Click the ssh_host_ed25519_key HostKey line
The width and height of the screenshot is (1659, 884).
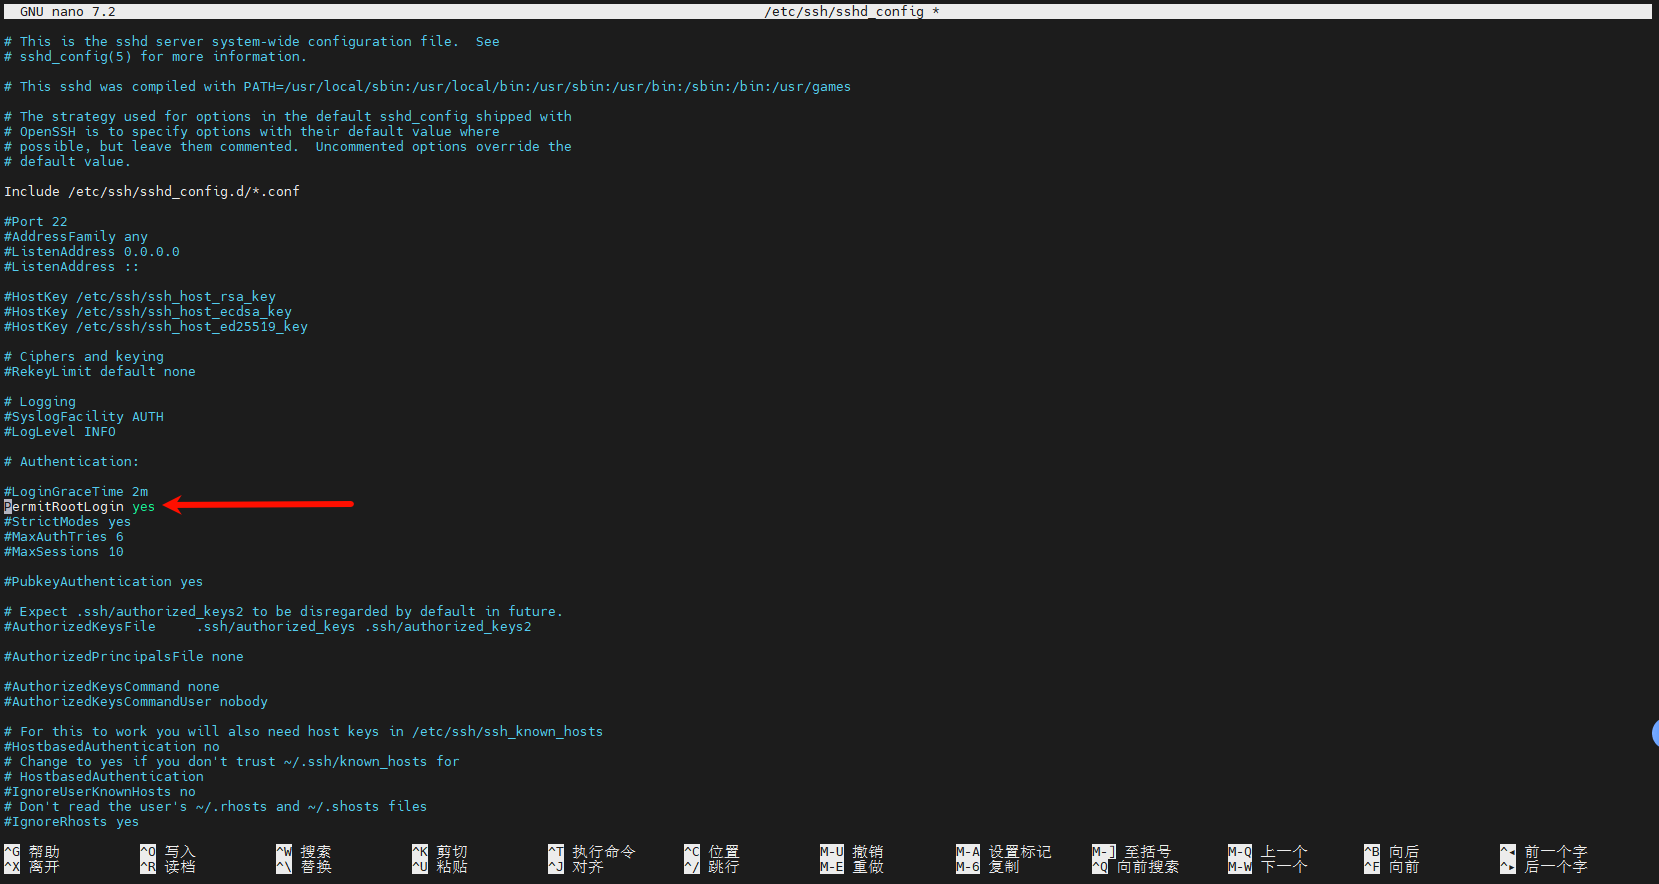pos(156,327)
